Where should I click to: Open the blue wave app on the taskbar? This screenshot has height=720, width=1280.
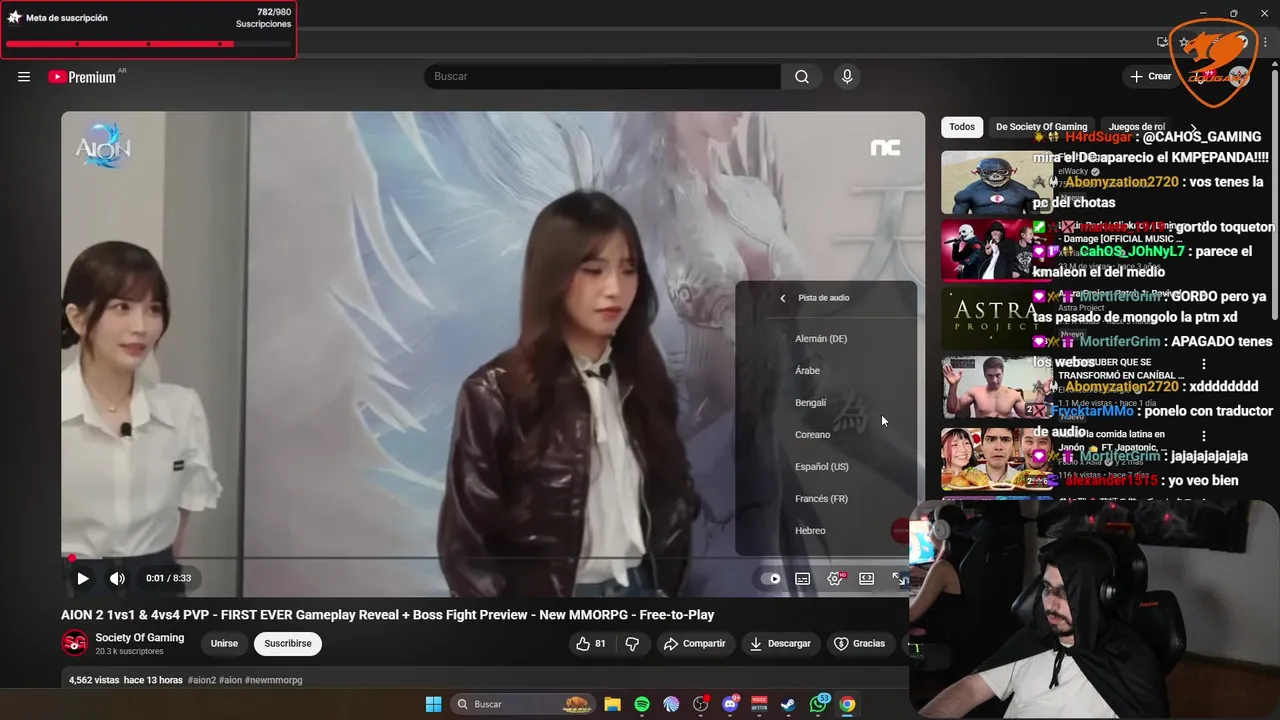click(671, 704)
